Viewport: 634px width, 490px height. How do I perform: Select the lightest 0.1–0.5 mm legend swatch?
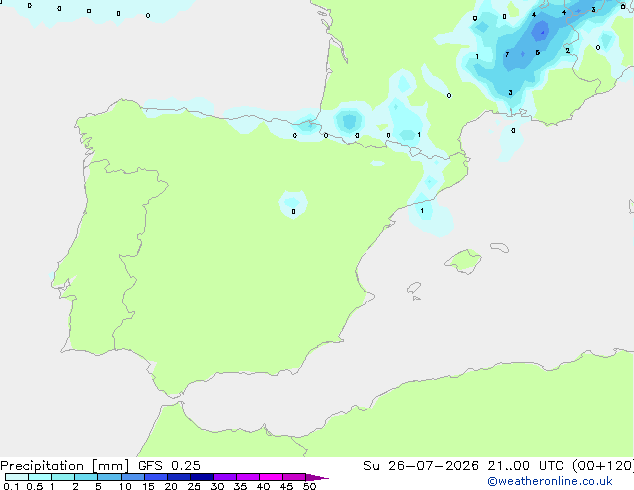17,477
